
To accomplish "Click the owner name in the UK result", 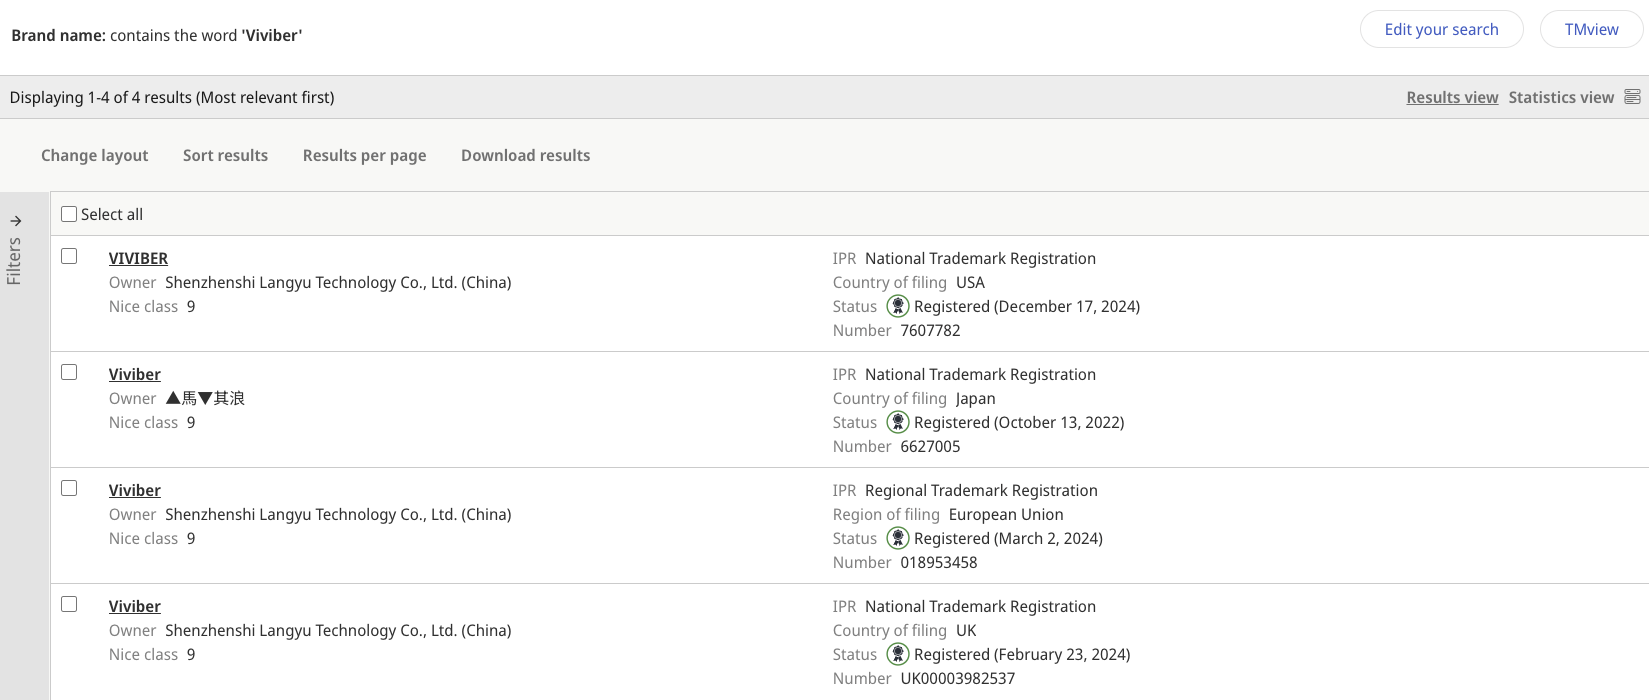I will tap(338, 630).
